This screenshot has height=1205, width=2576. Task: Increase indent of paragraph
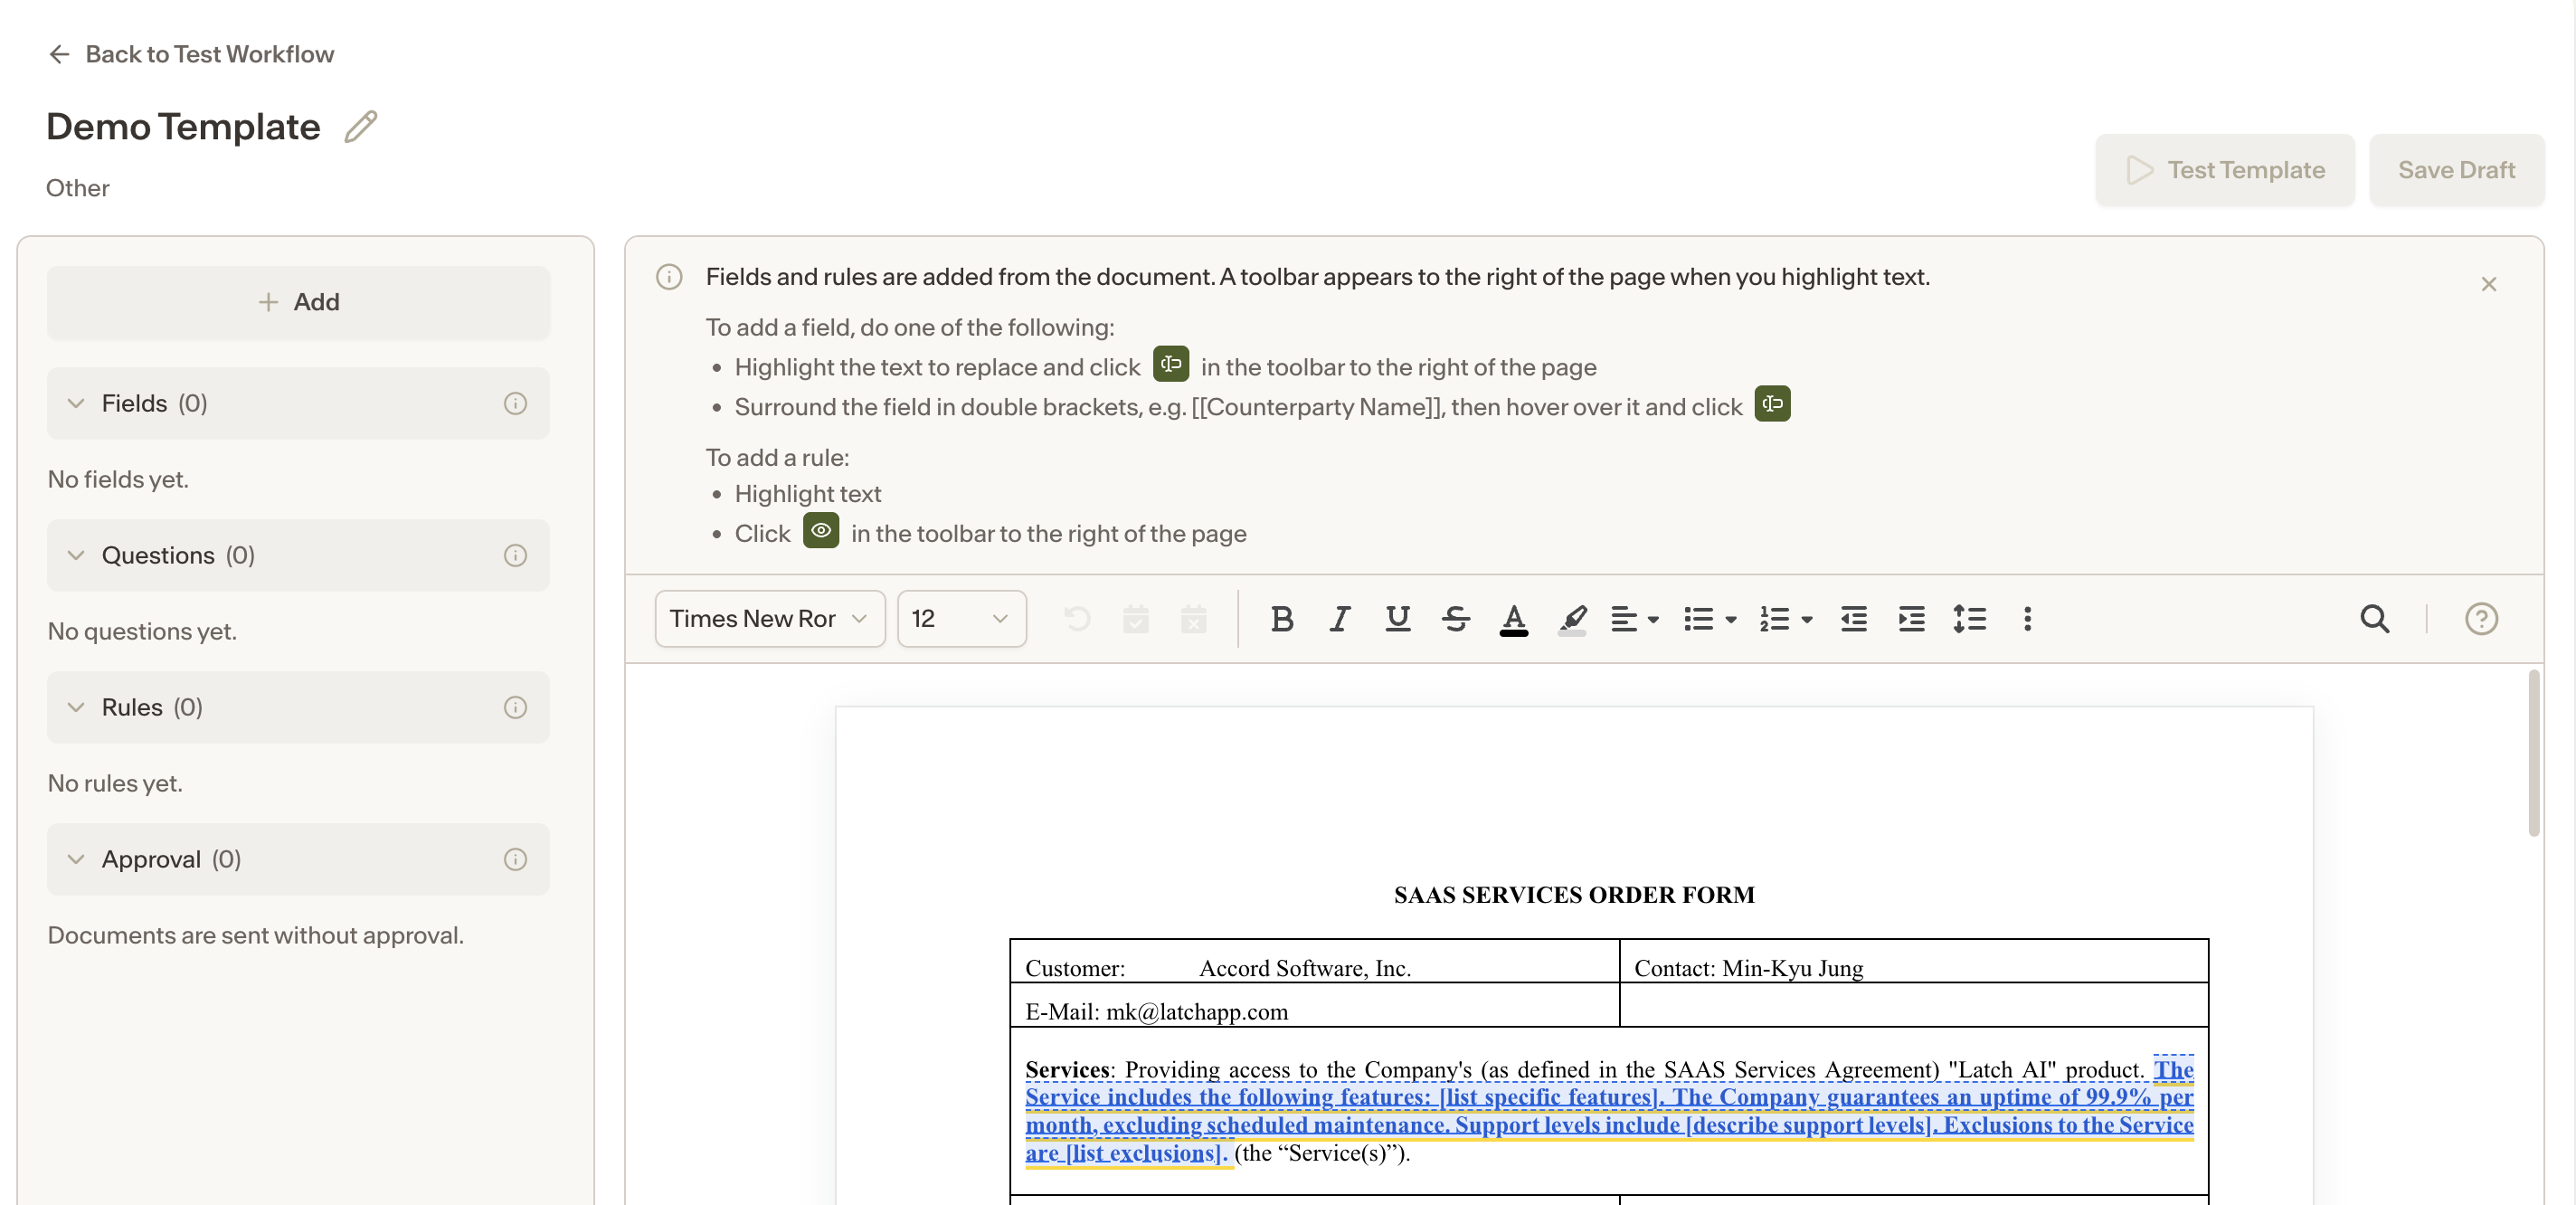(x=1912, y=619)
